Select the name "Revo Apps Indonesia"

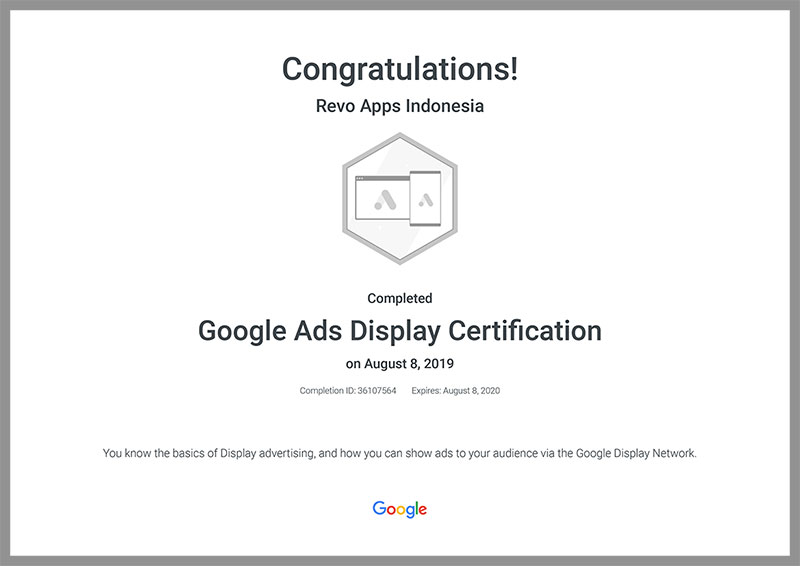tap(399, 106)
